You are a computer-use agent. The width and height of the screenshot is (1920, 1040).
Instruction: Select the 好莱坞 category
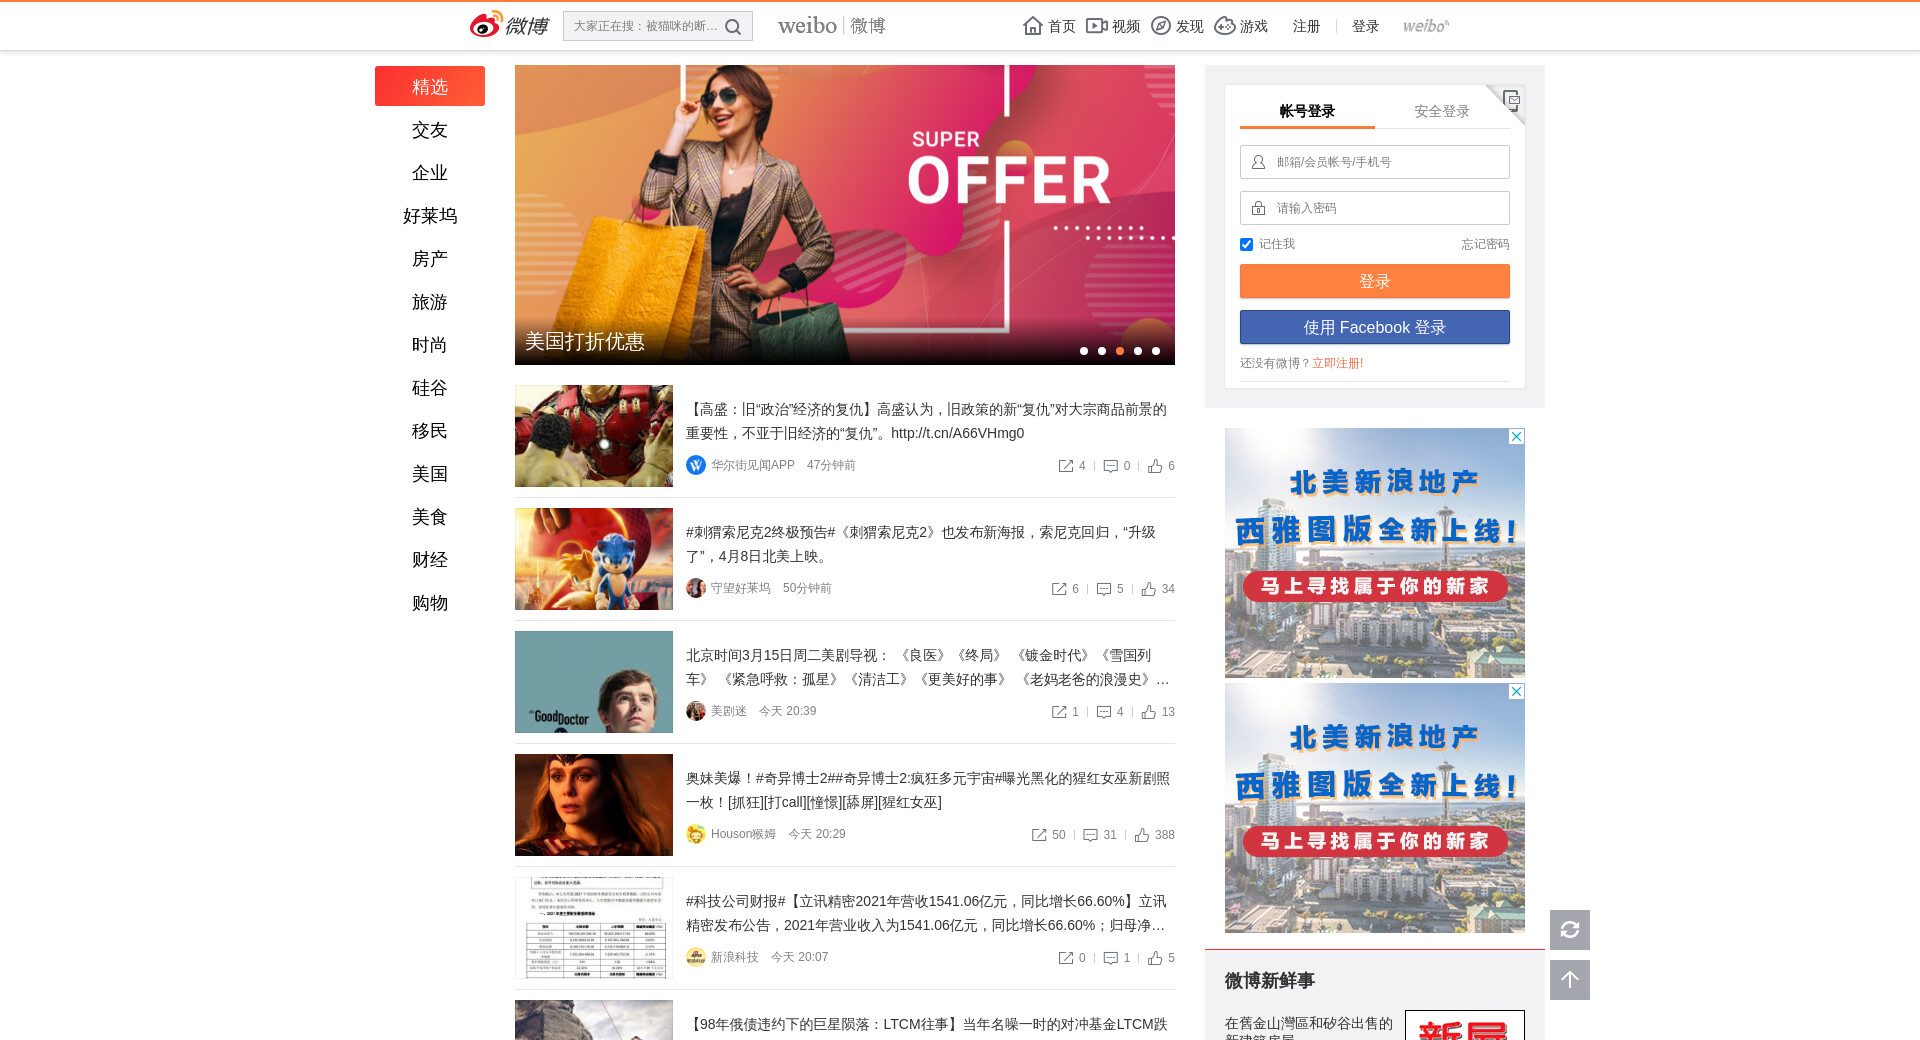430,216
